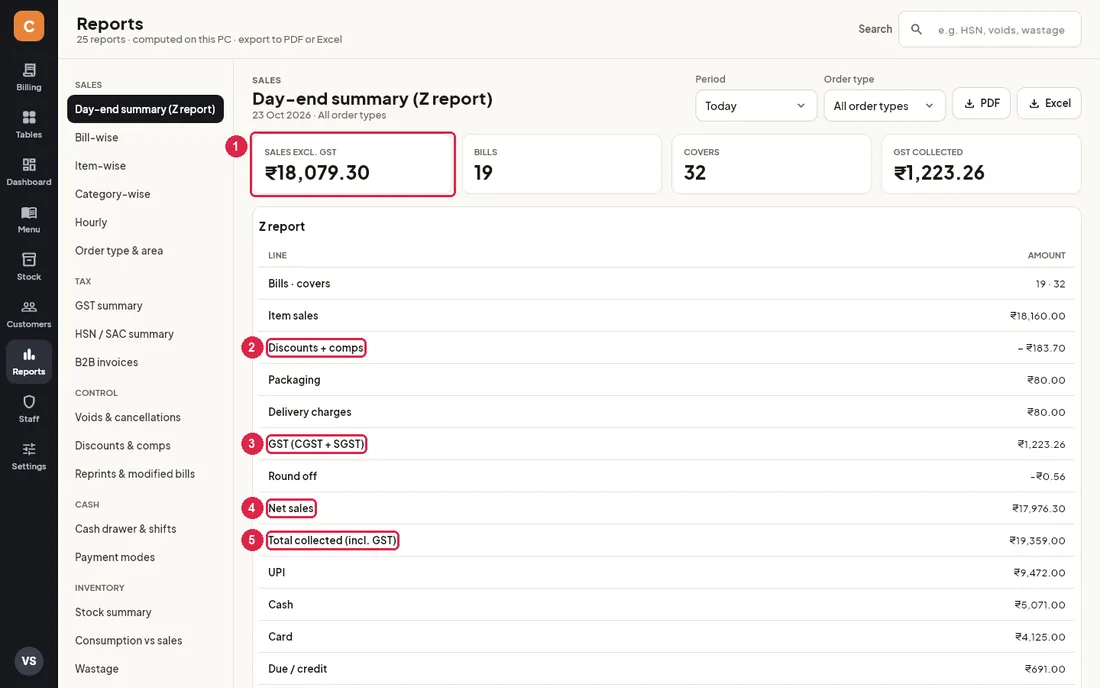Image resolution: width=1100 pixels, height=688 pixels.
Task: Click the GST Collected card
Action: (981, 164)
